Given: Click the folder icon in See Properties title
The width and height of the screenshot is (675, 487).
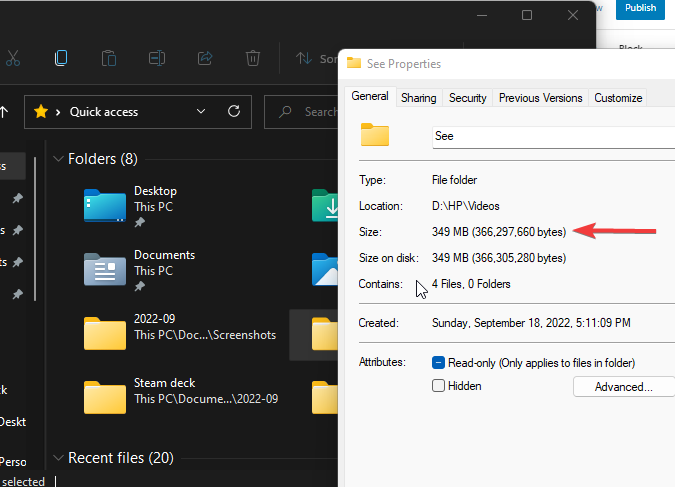Looking at the screenshot, I should tap(354, 63).
